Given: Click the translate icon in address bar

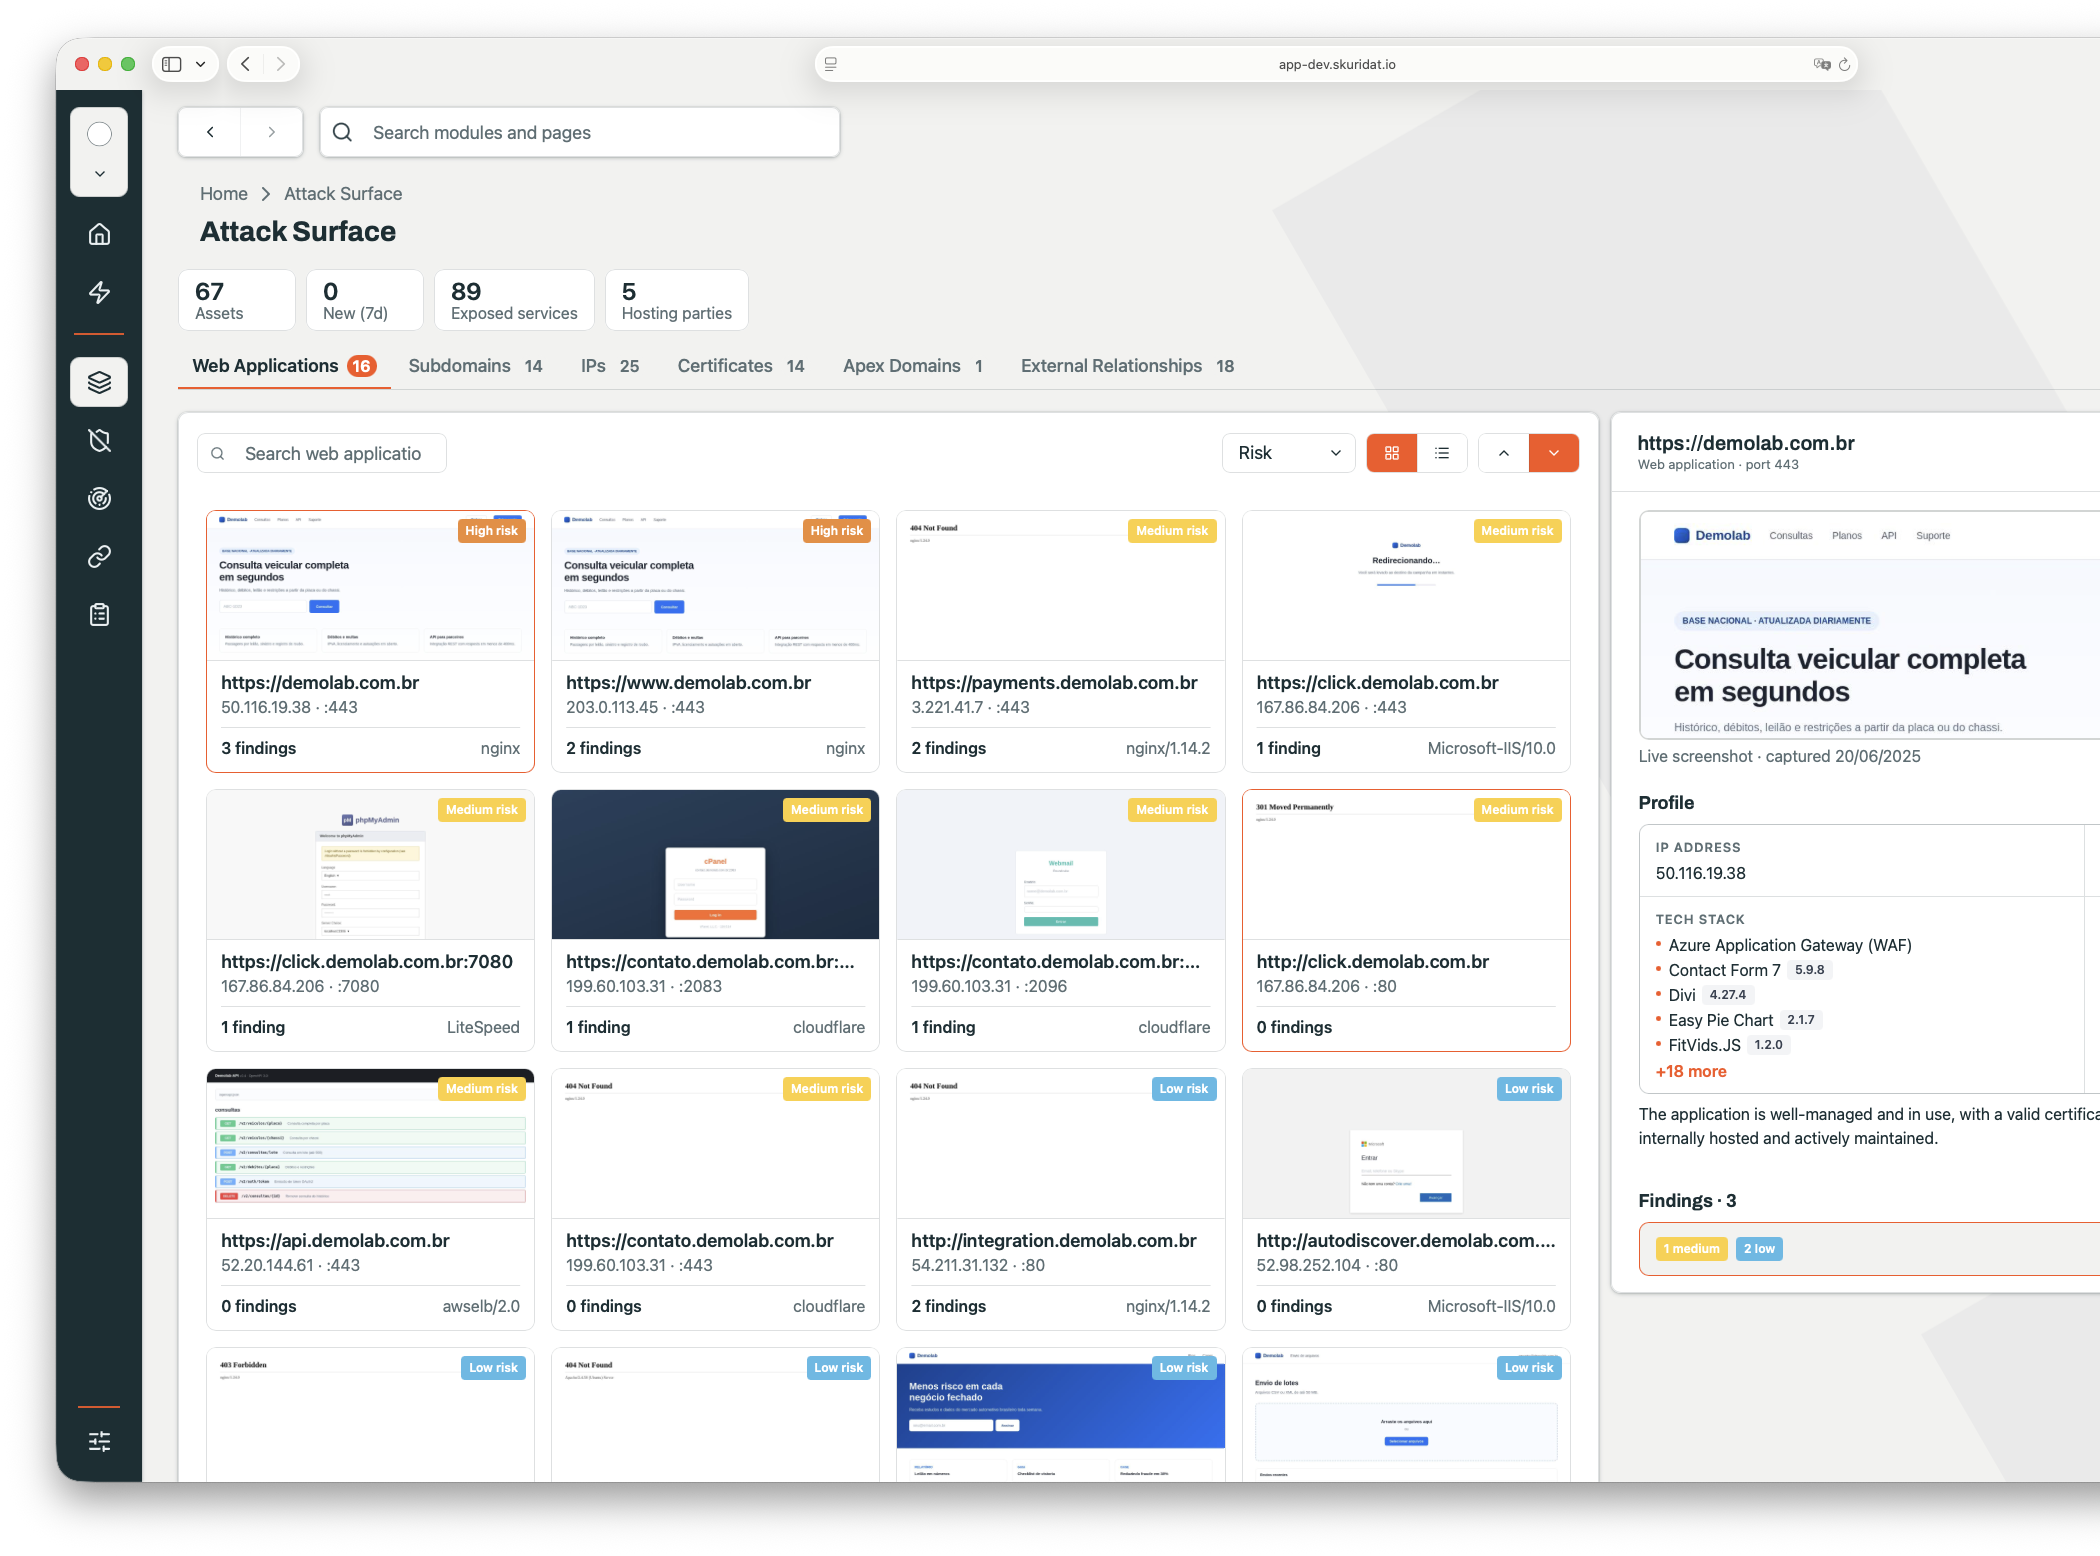Looking at the screenshot, I should pyautogui.click(x=1821, y=64).
